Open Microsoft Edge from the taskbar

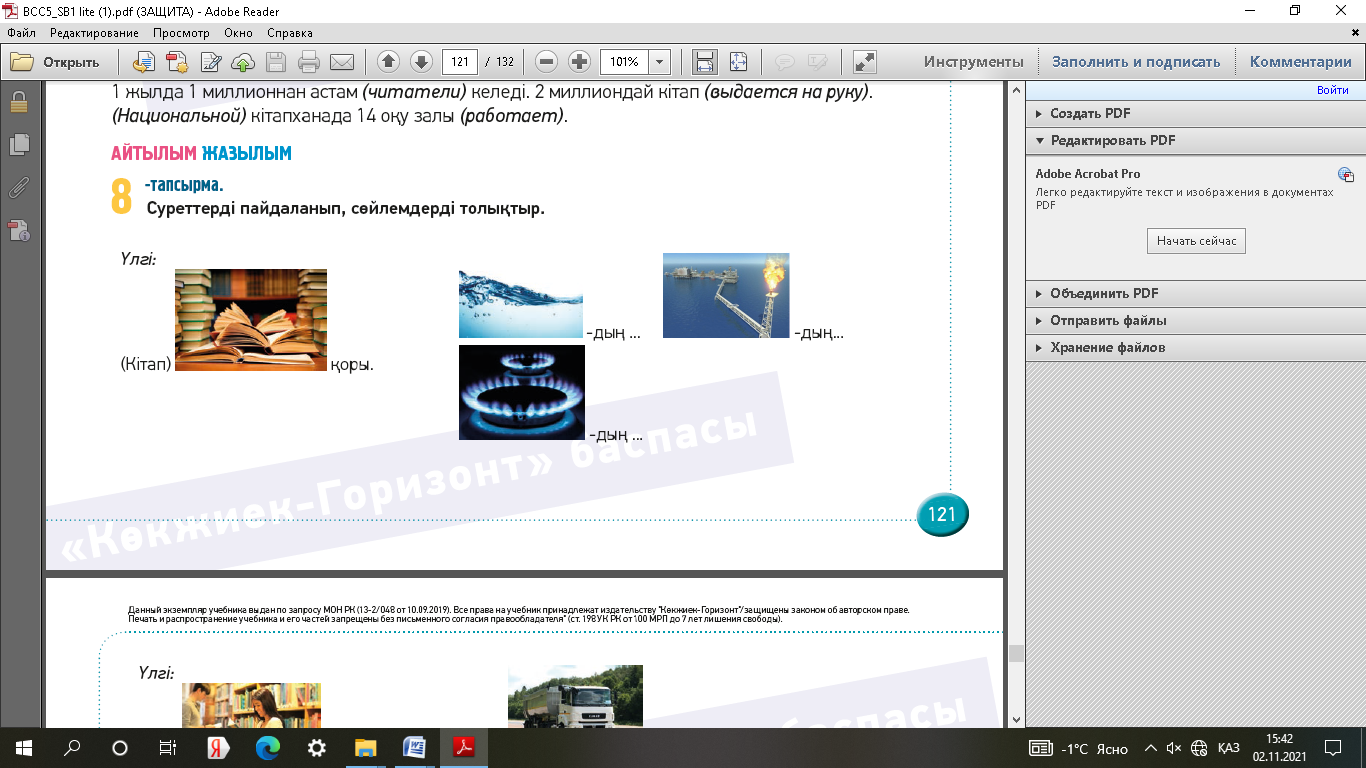[x=268, y=747]
